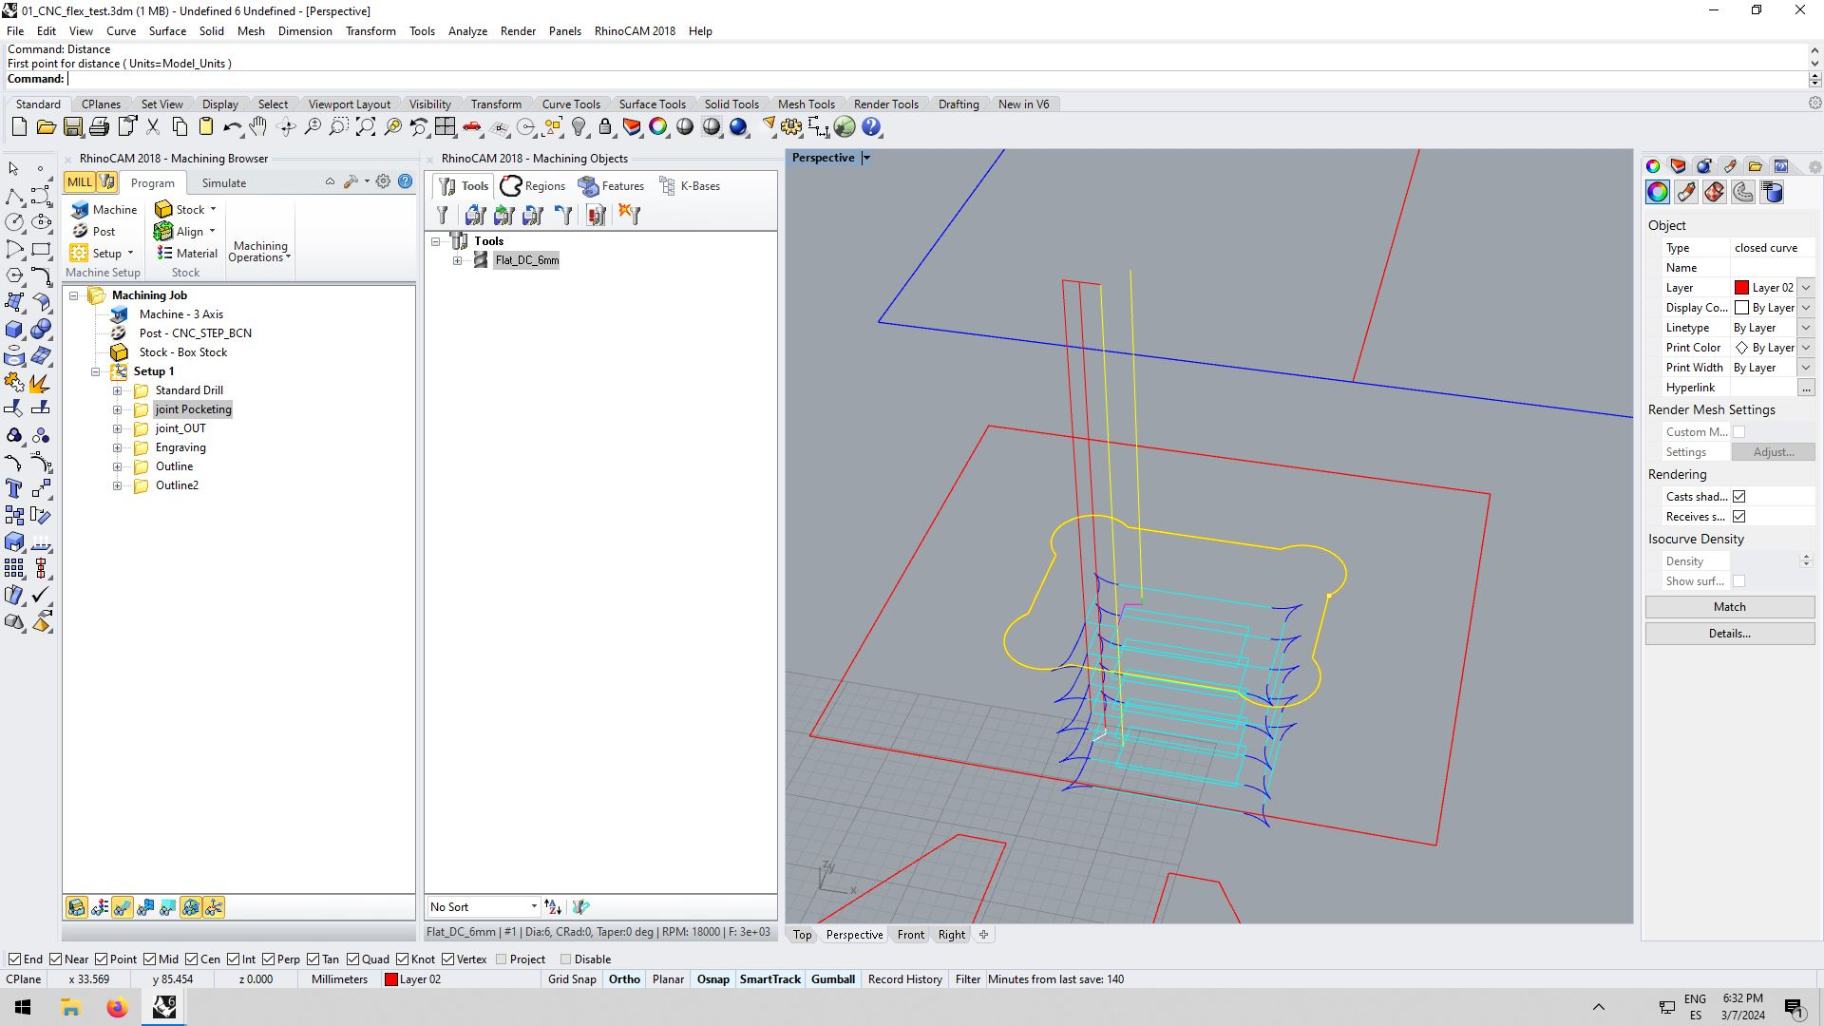Click the Material paintbrush properties icon

pyautogui.click(x=1686, y=192)
